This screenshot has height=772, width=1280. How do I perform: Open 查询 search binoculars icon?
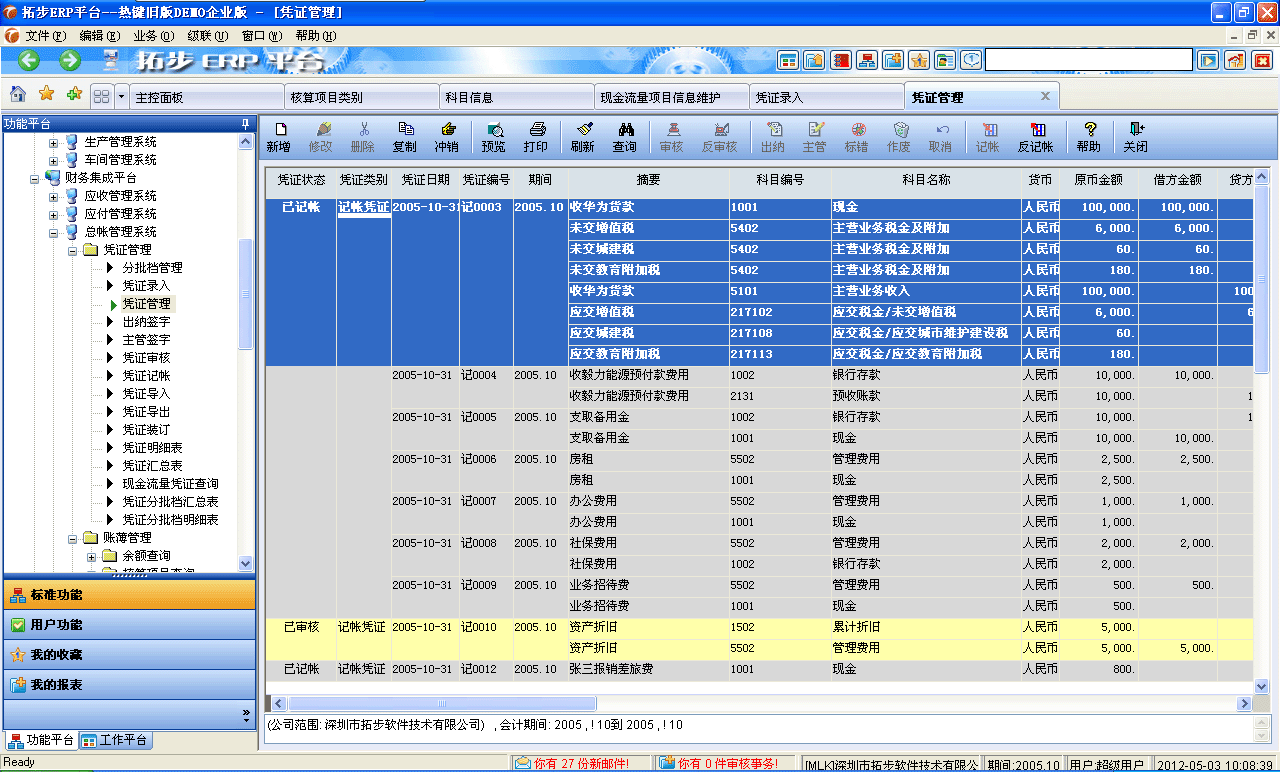coord(625,137)
